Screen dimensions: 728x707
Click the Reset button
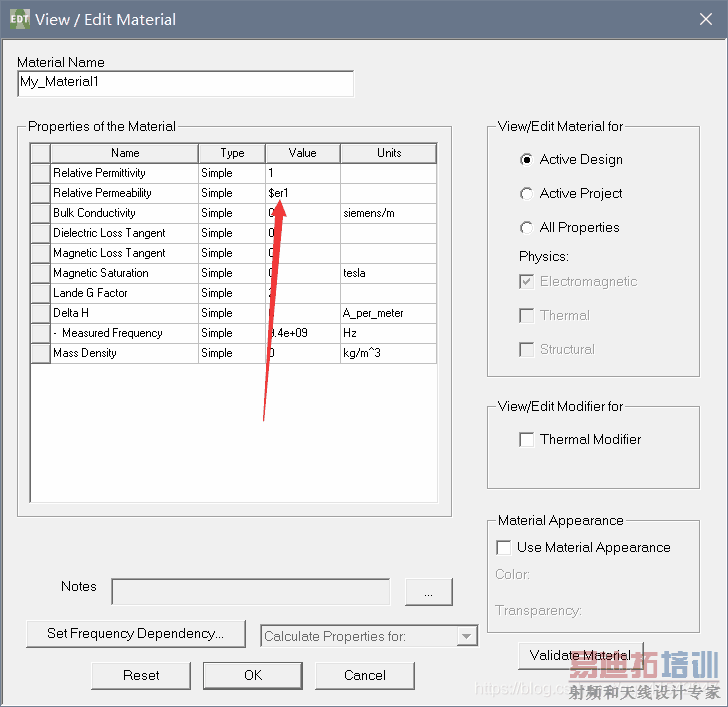pos(141,675)
